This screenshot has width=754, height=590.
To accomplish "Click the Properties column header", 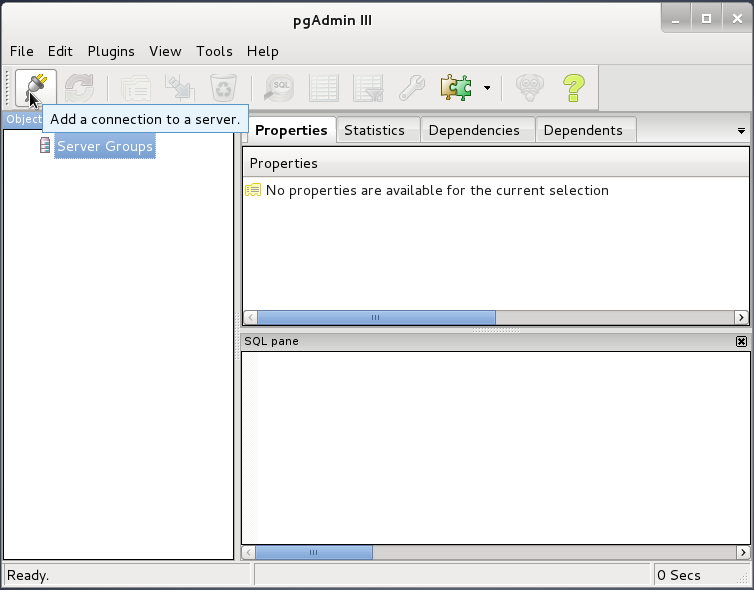I will [496, 163].
